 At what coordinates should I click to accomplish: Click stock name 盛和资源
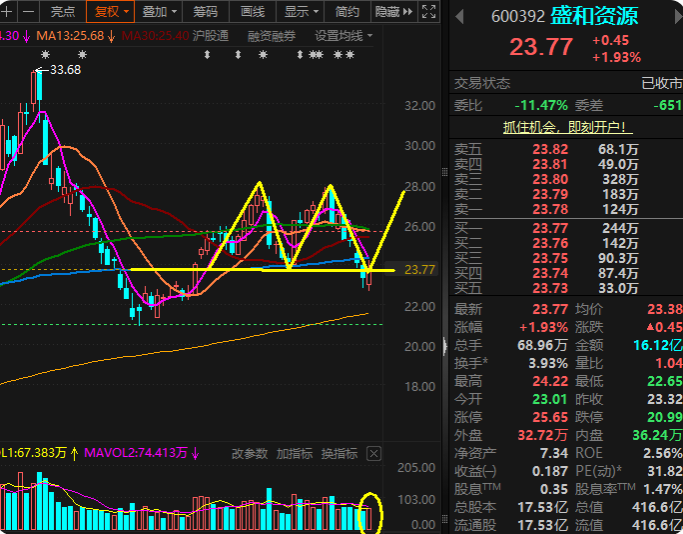[594, 17]
